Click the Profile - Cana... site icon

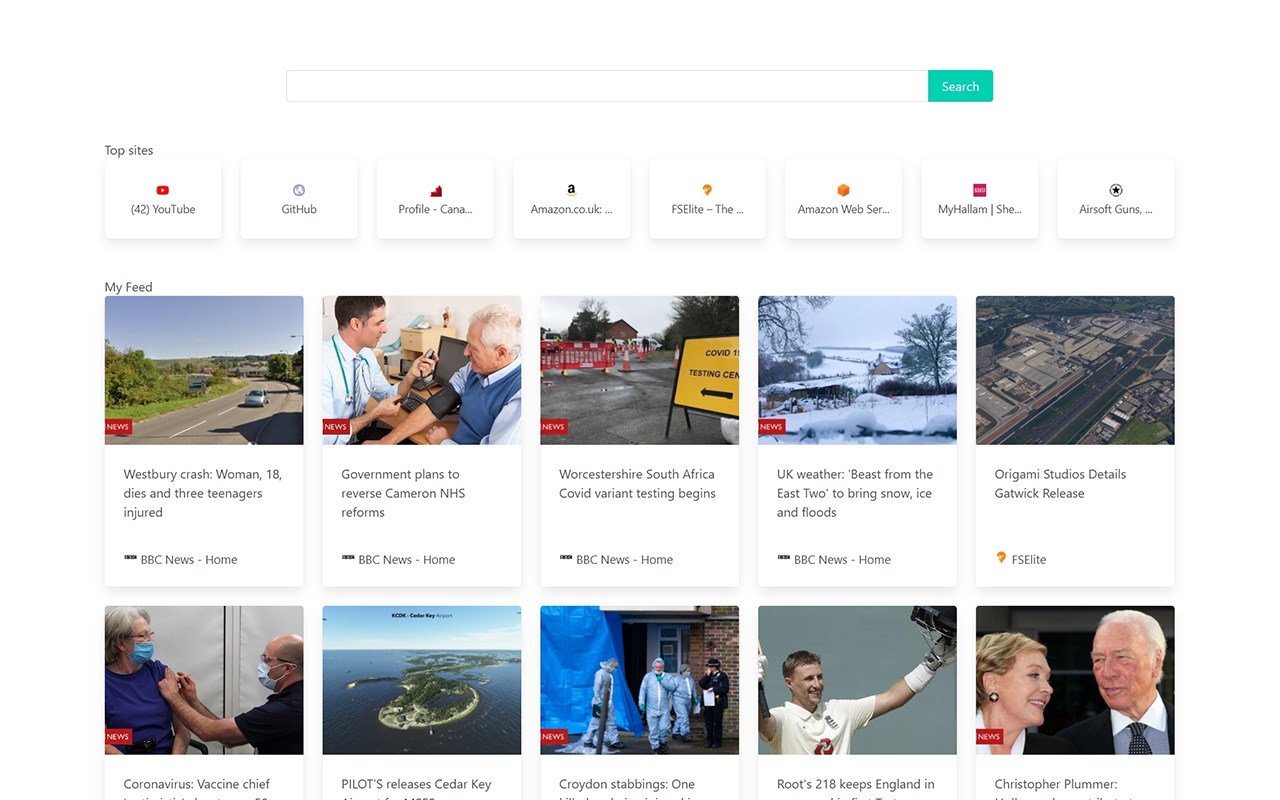tap(435, 190)
